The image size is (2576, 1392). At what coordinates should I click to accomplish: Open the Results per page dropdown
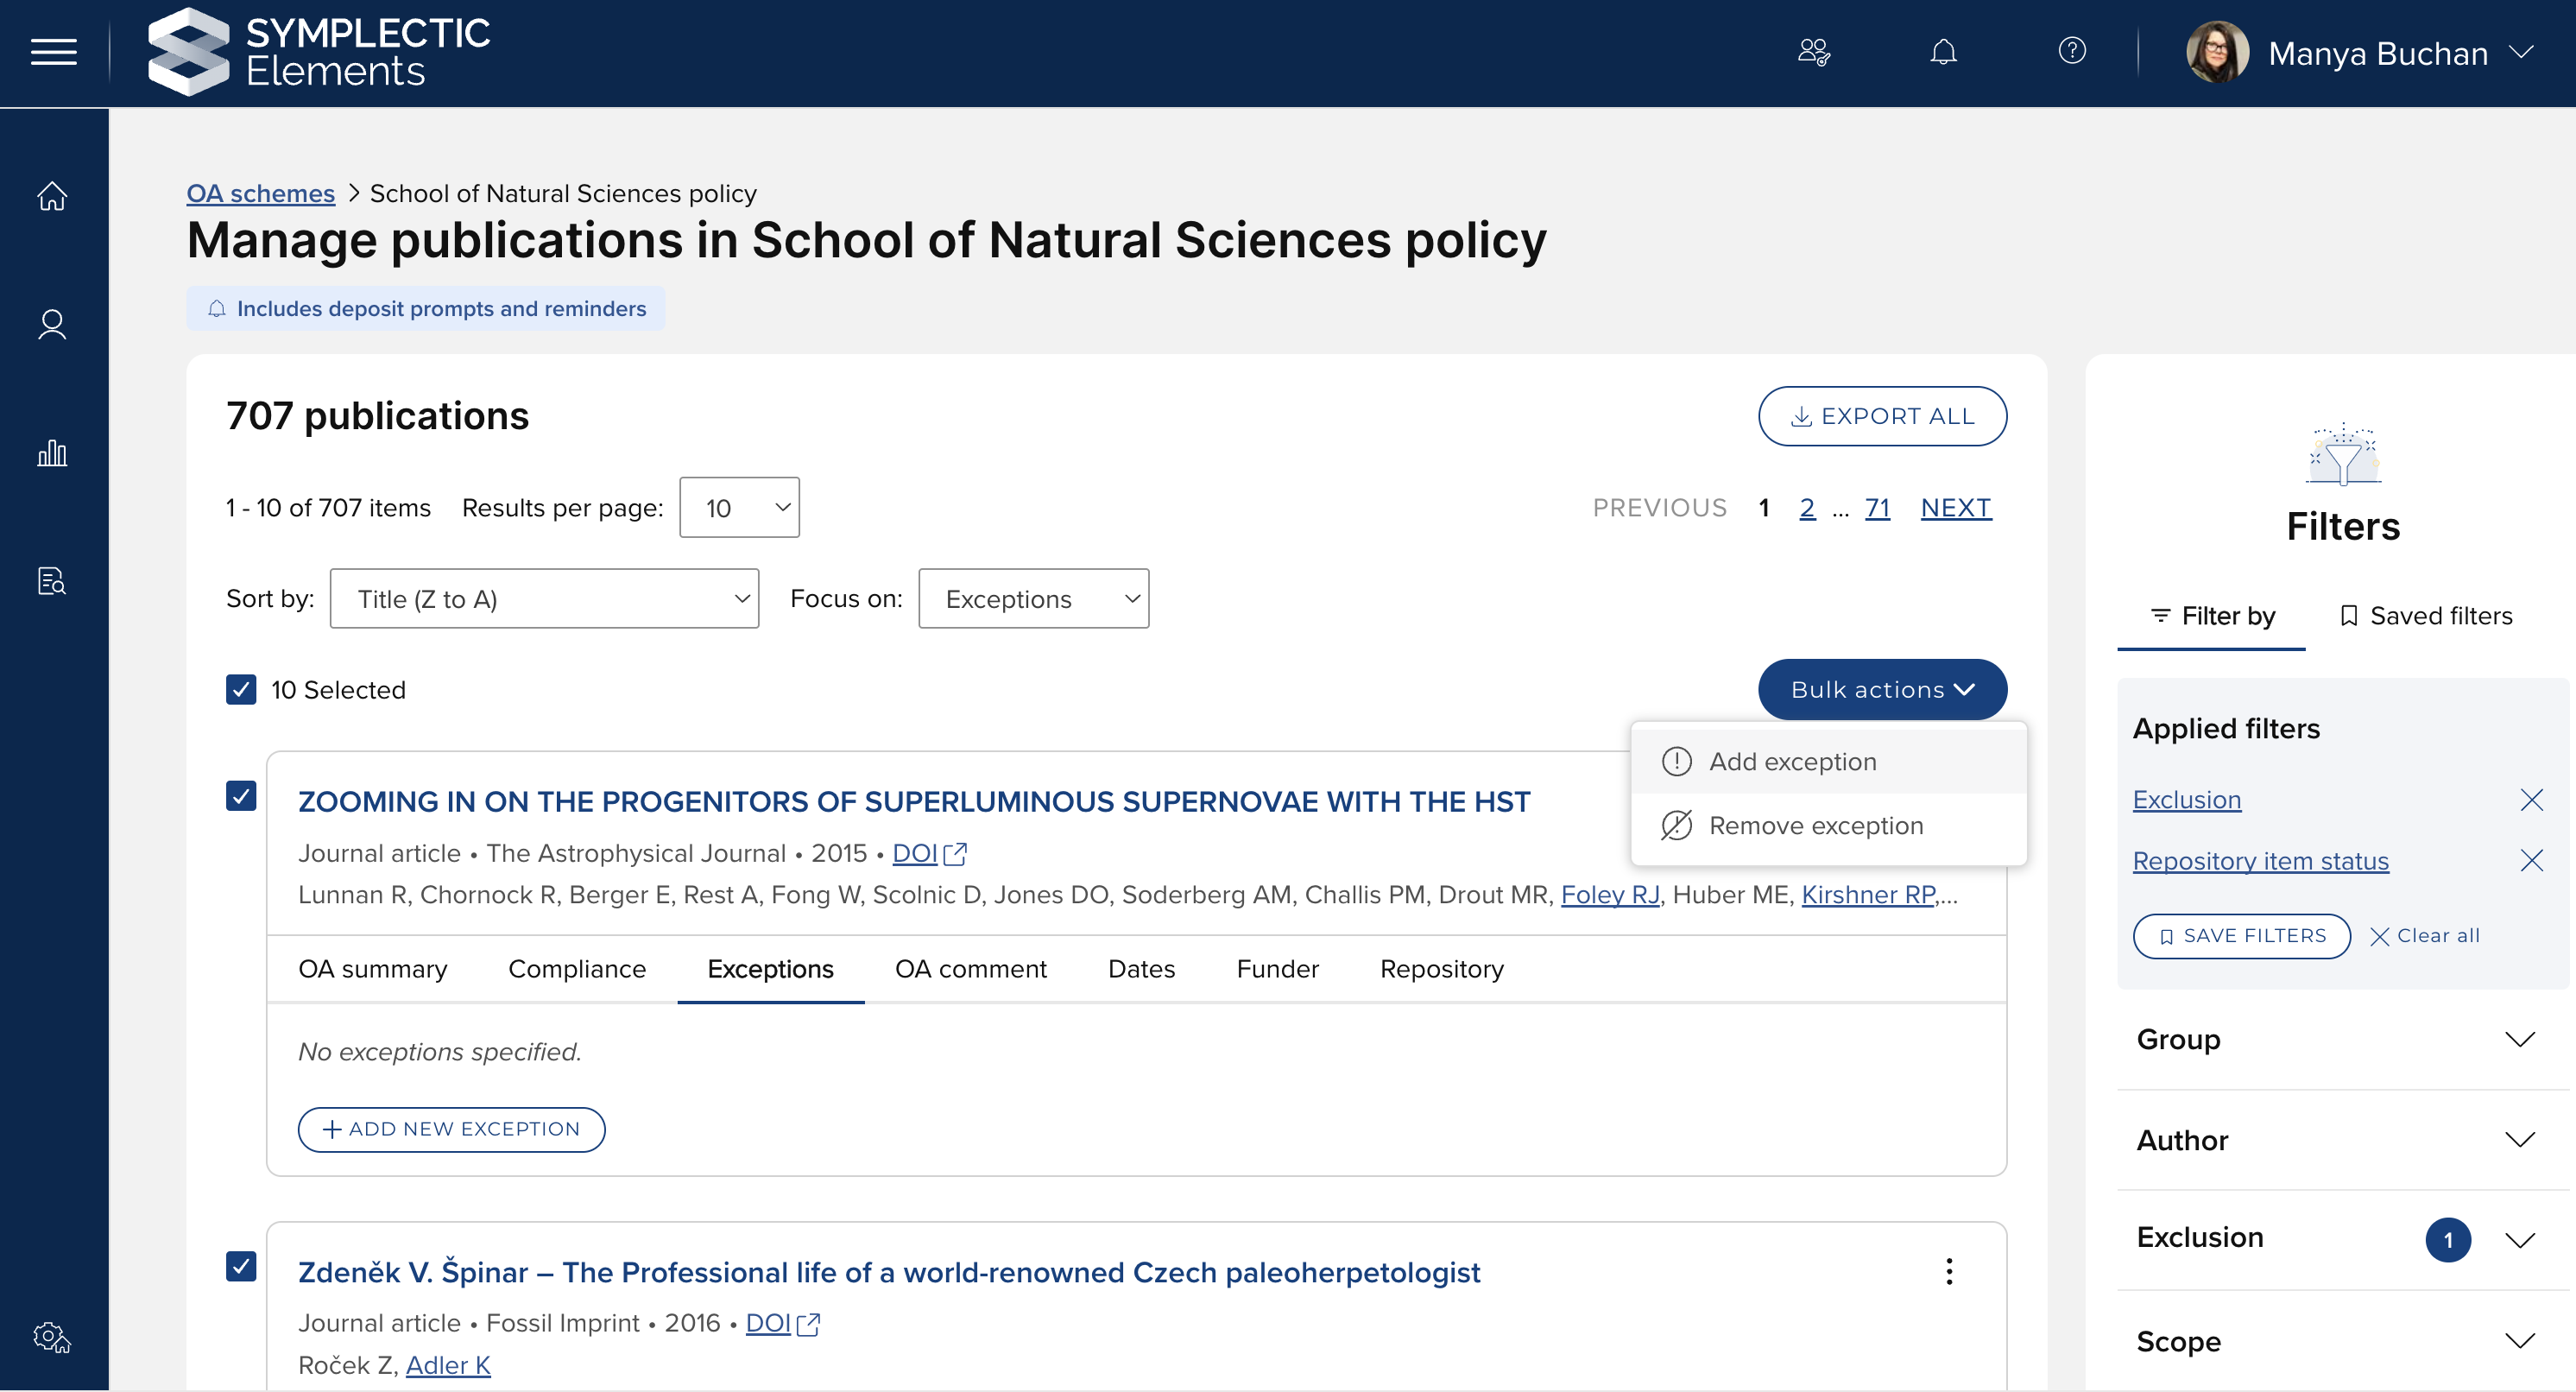click(738, 508)
